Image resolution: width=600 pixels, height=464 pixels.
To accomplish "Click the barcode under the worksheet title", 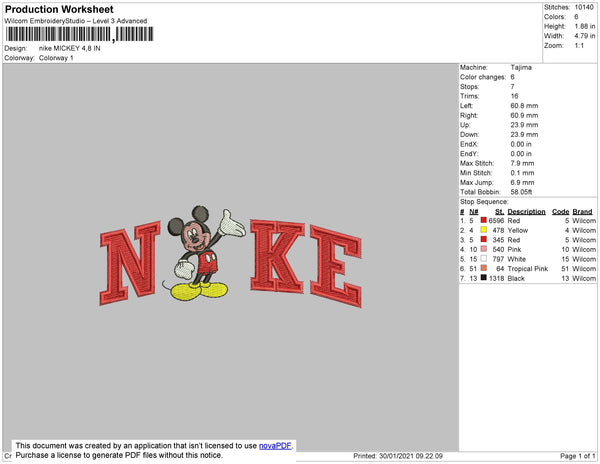I will coord(79,34).
